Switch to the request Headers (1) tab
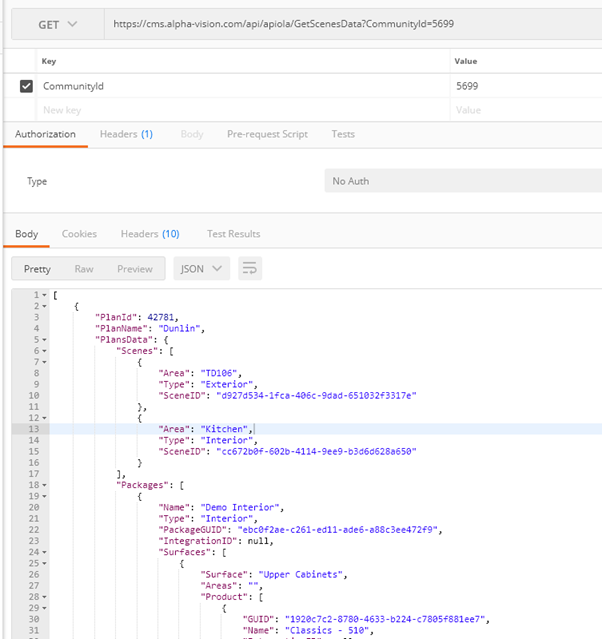 [126, 134]
